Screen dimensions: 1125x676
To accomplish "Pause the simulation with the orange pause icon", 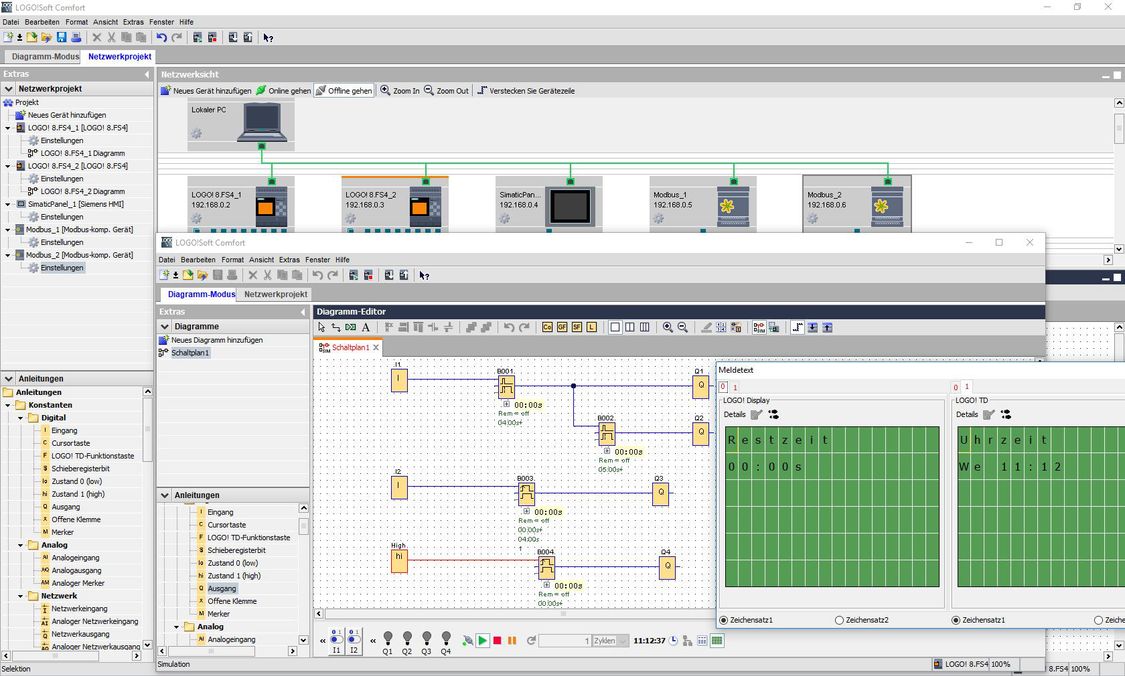I will click(x=512, y=640).
